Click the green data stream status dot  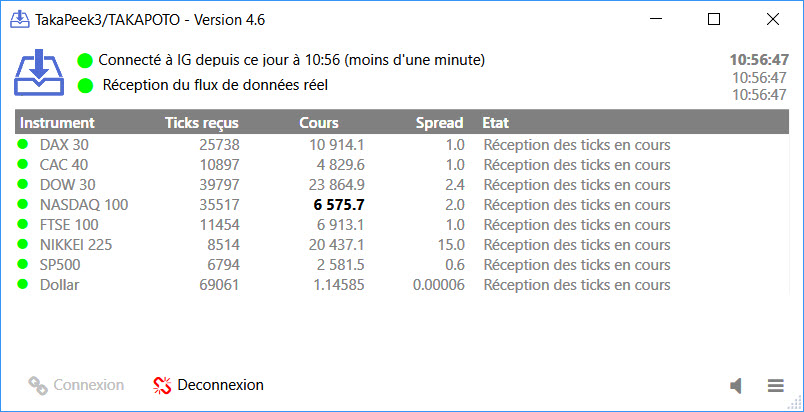85,86
